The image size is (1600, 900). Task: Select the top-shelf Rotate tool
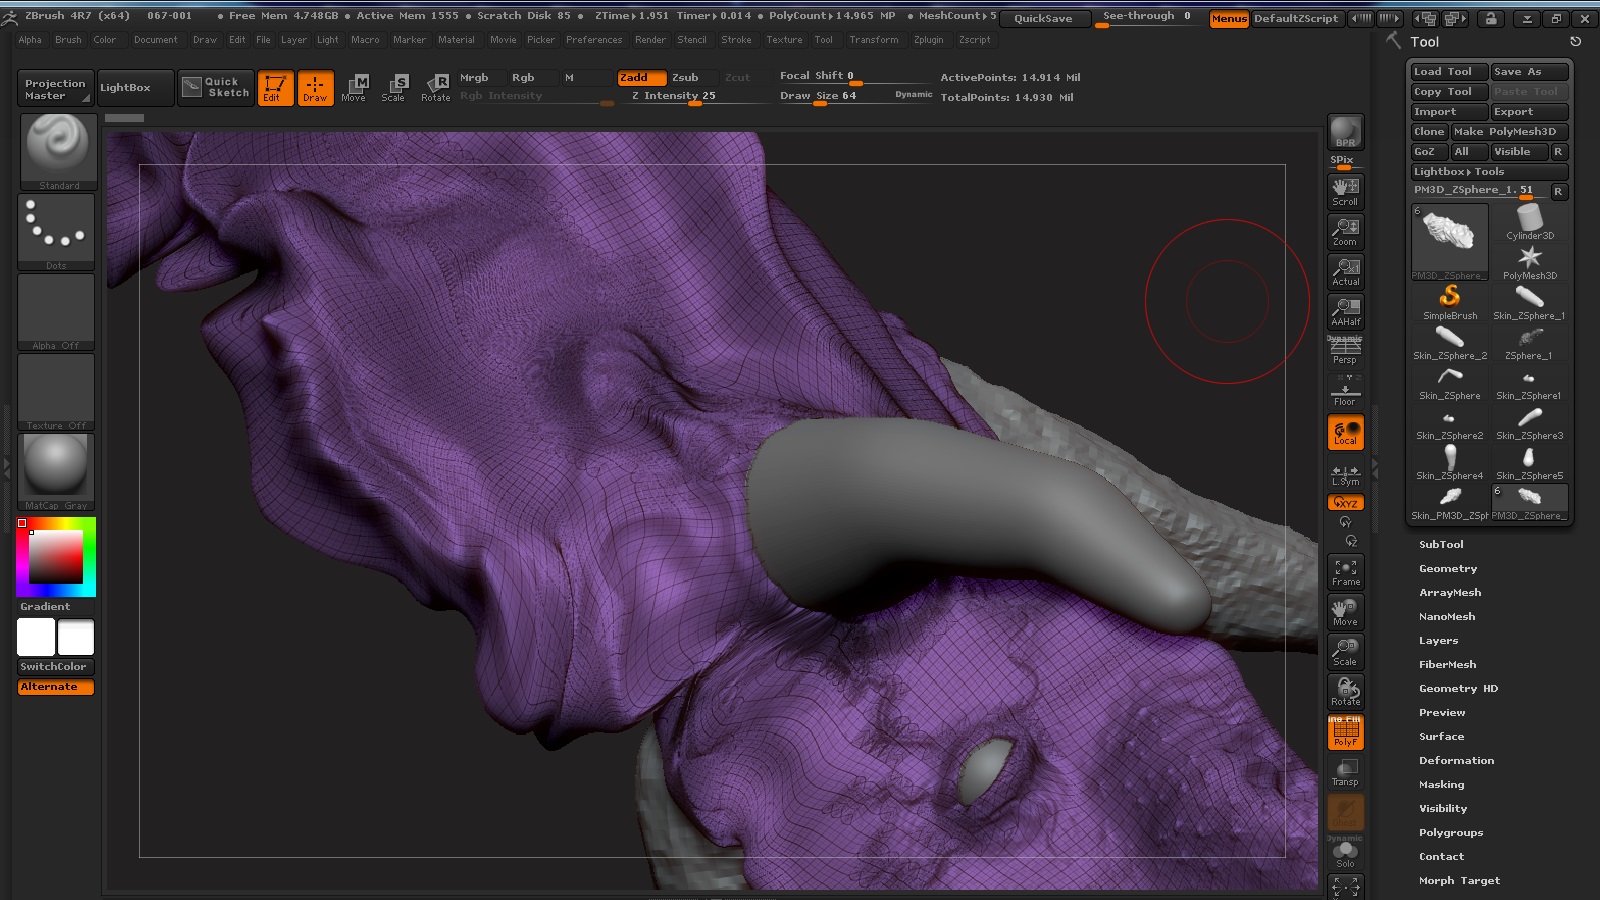click(436, 88)
